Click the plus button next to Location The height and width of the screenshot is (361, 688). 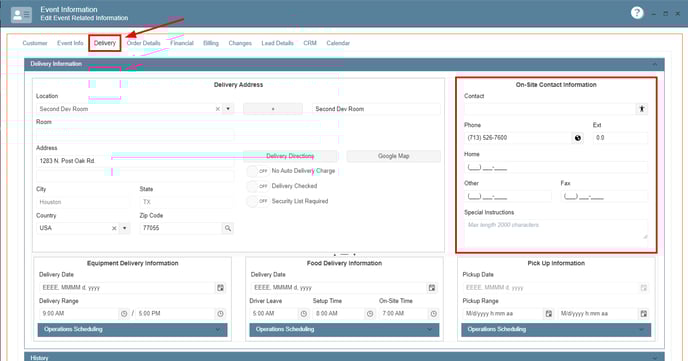coord(273,109)
